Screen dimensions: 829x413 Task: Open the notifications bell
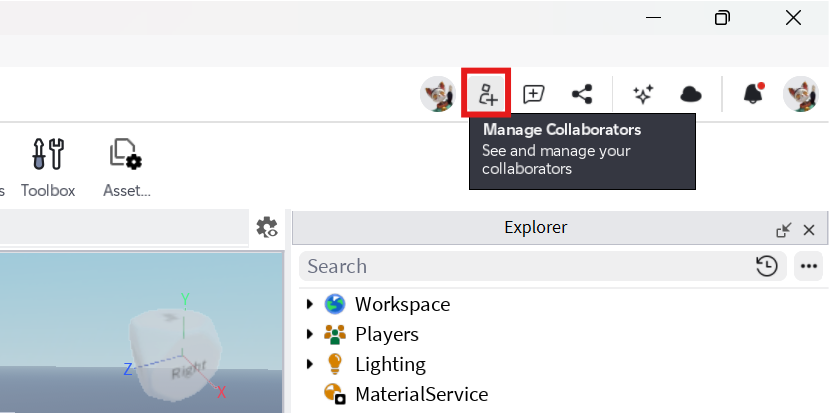[752, 94]
